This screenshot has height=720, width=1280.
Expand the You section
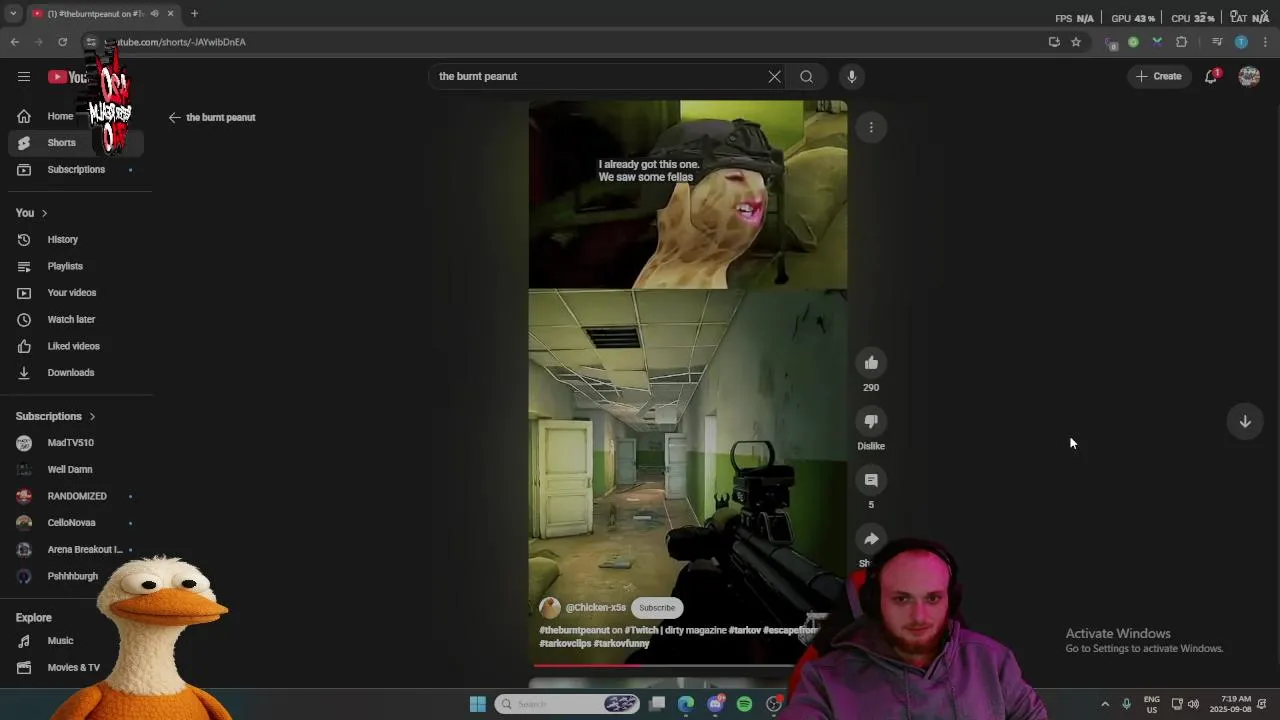[x=32, y=213]
